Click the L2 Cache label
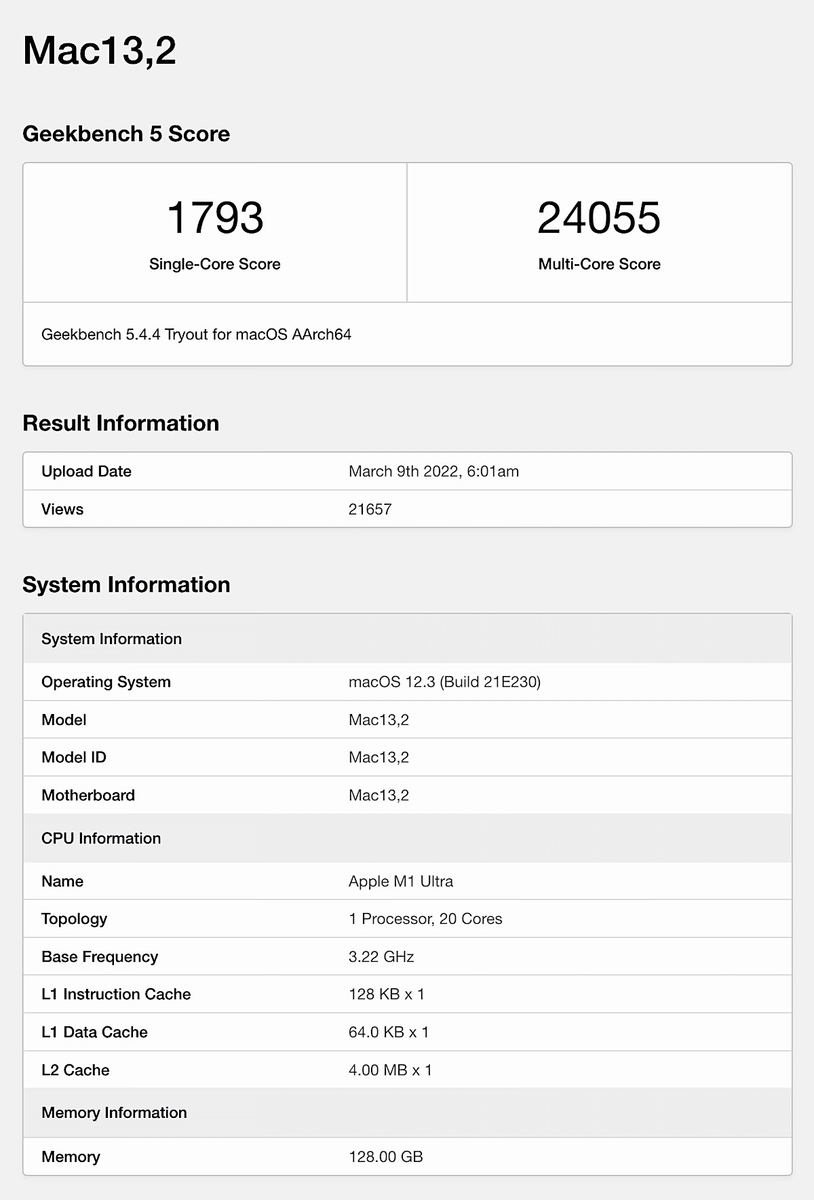Screen dimensions: 814x1200 coord(75,1070)
